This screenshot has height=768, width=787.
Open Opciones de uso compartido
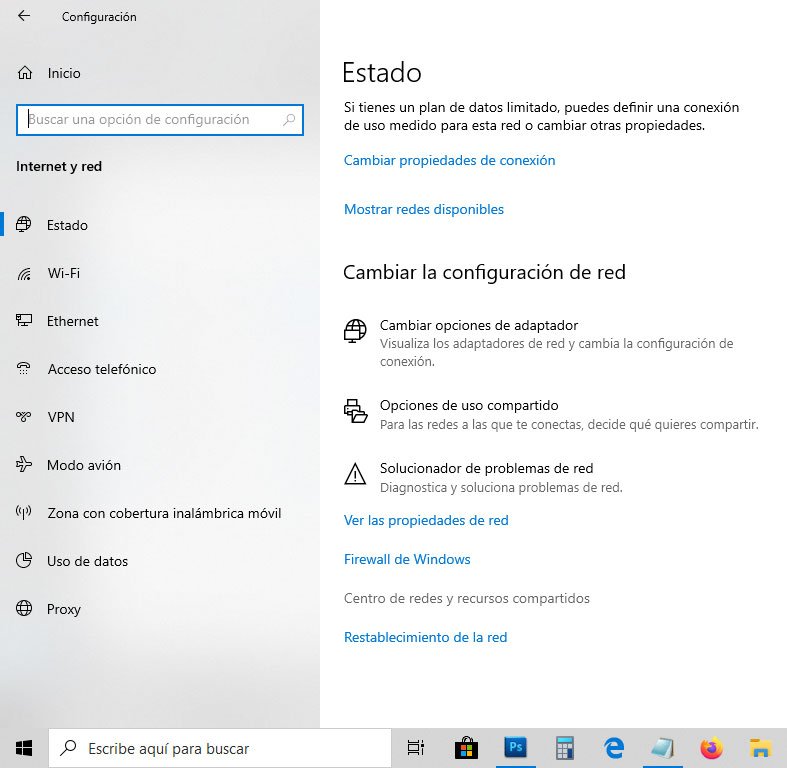point(469,406)
